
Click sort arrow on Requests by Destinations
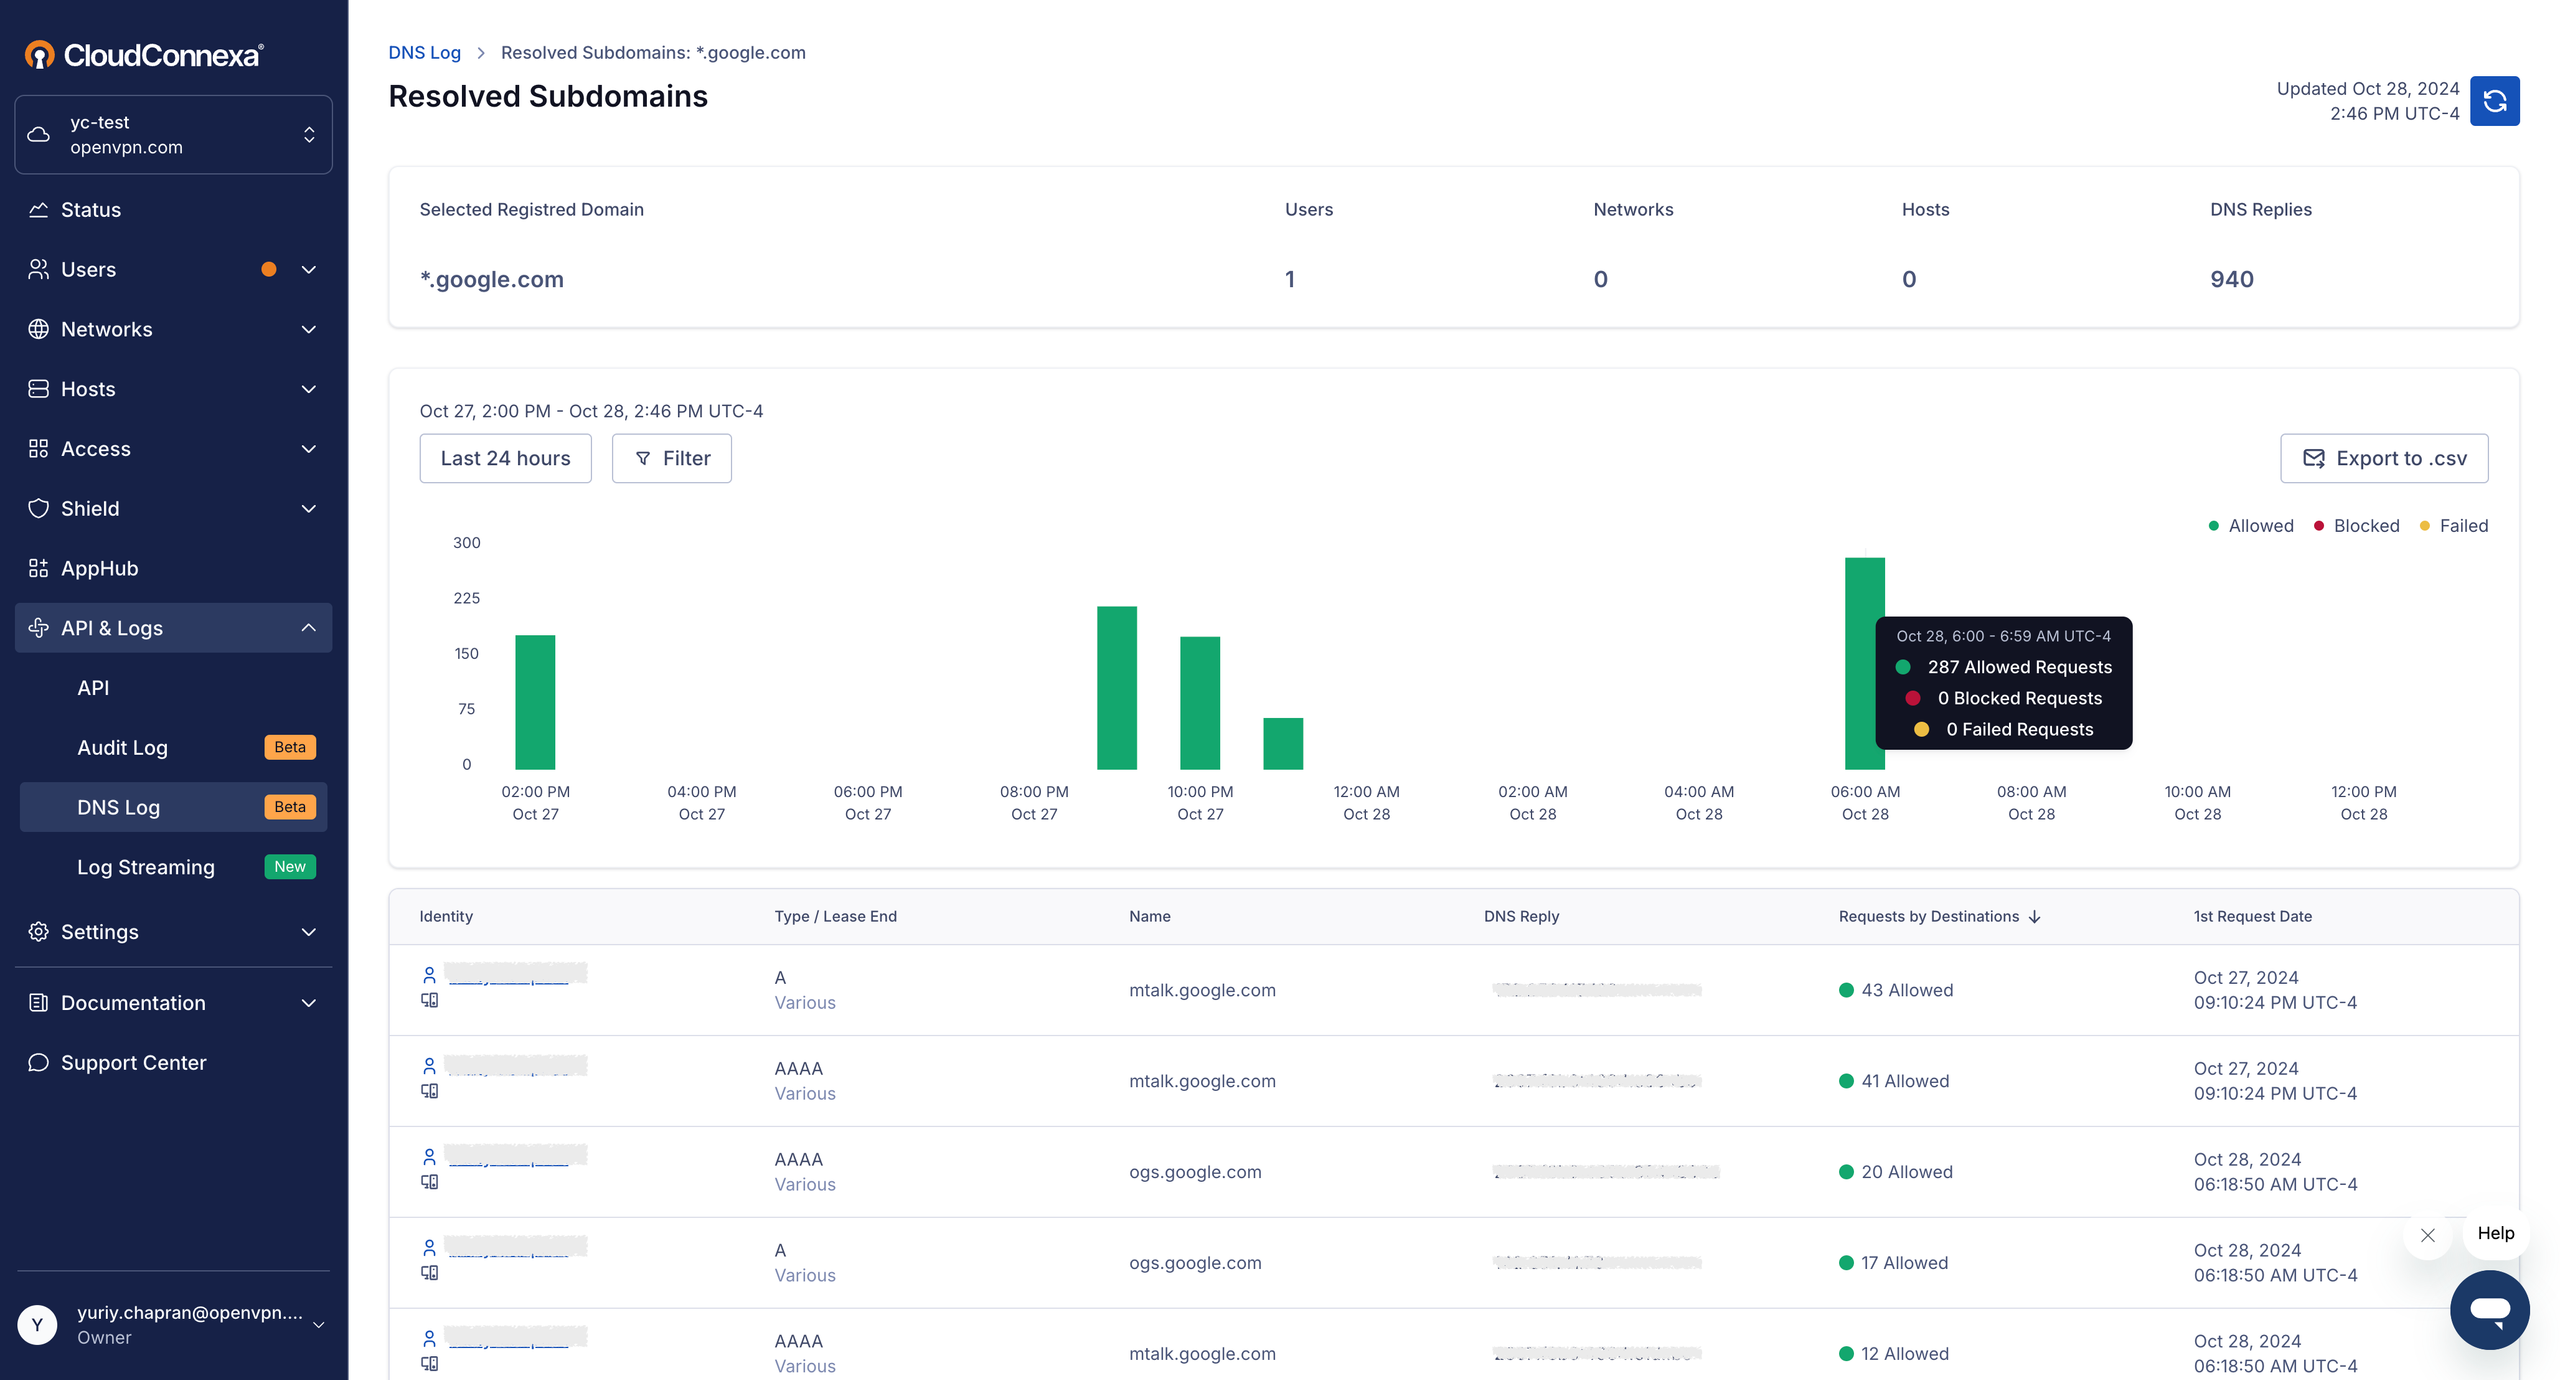pyautogui.click(x=2034, y=917)
